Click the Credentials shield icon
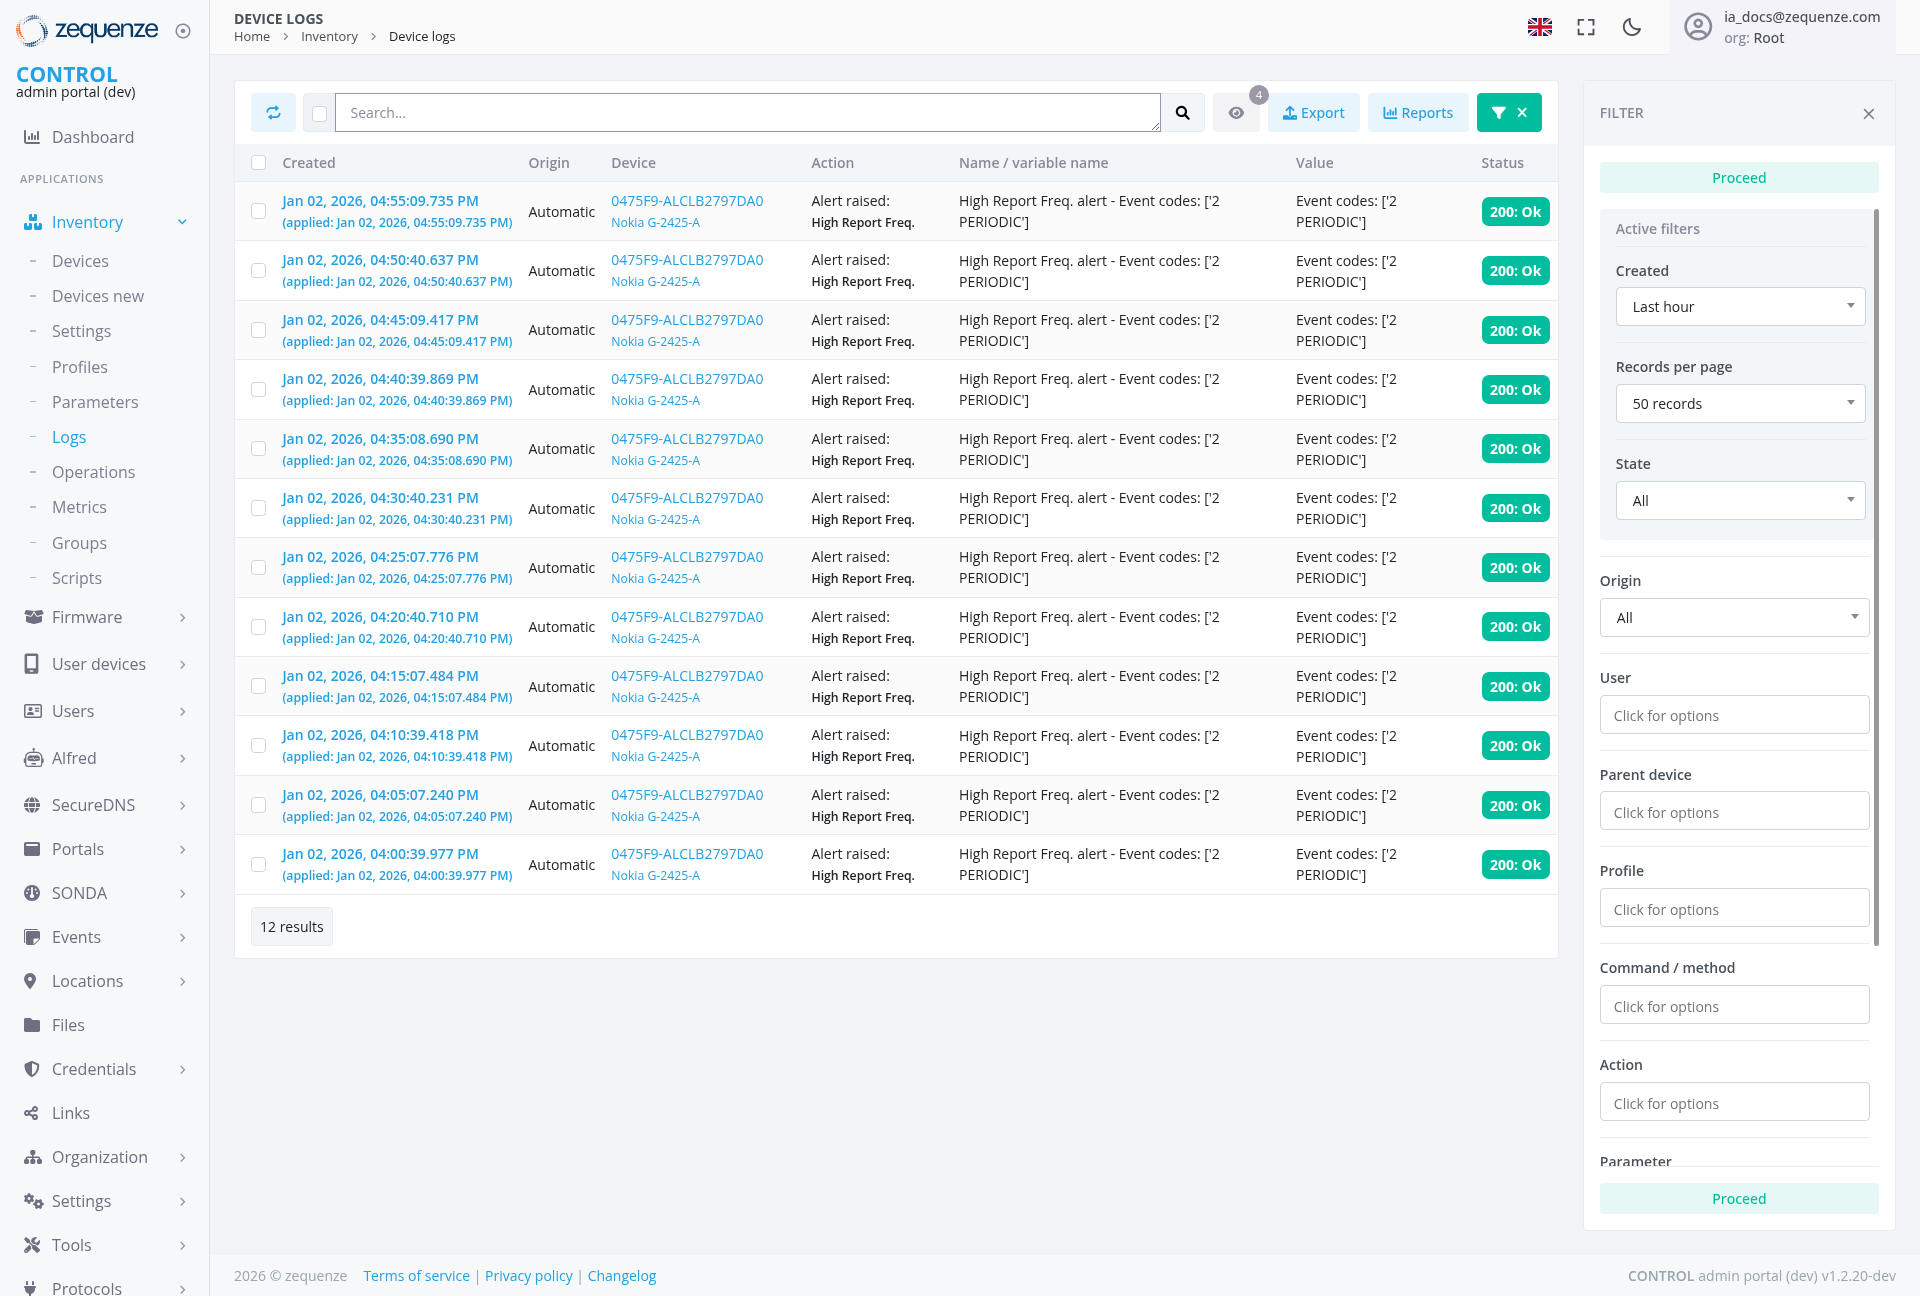 click(x=32, y=1069)
